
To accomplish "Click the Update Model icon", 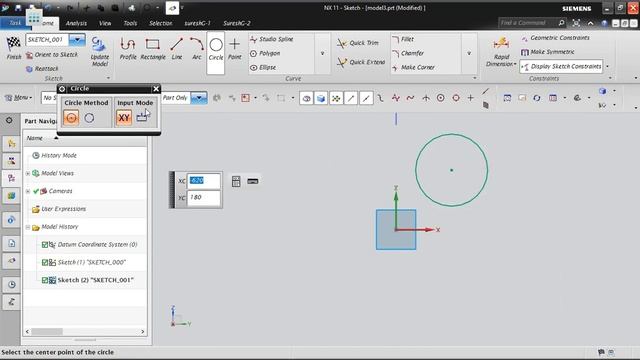I will tap(100, 51).
